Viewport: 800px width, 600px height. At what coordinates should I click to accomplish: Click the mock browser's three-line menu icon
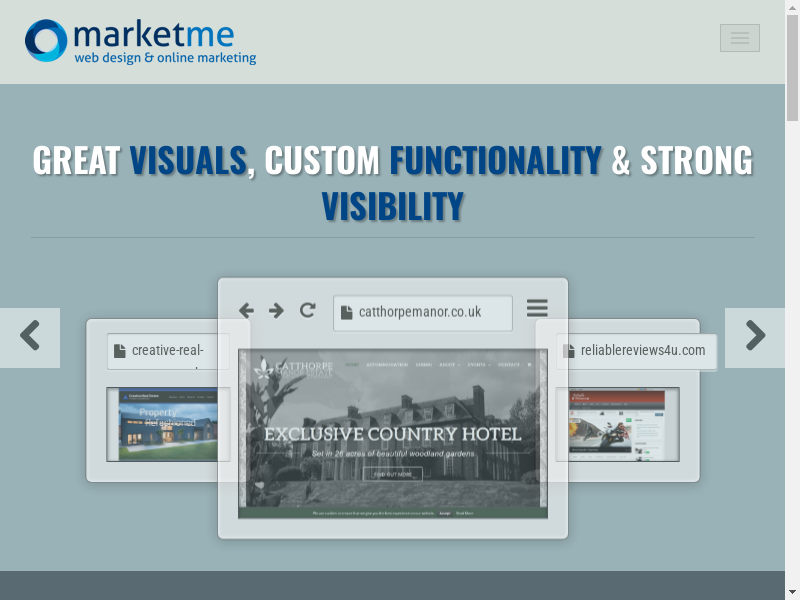(537, 308)
